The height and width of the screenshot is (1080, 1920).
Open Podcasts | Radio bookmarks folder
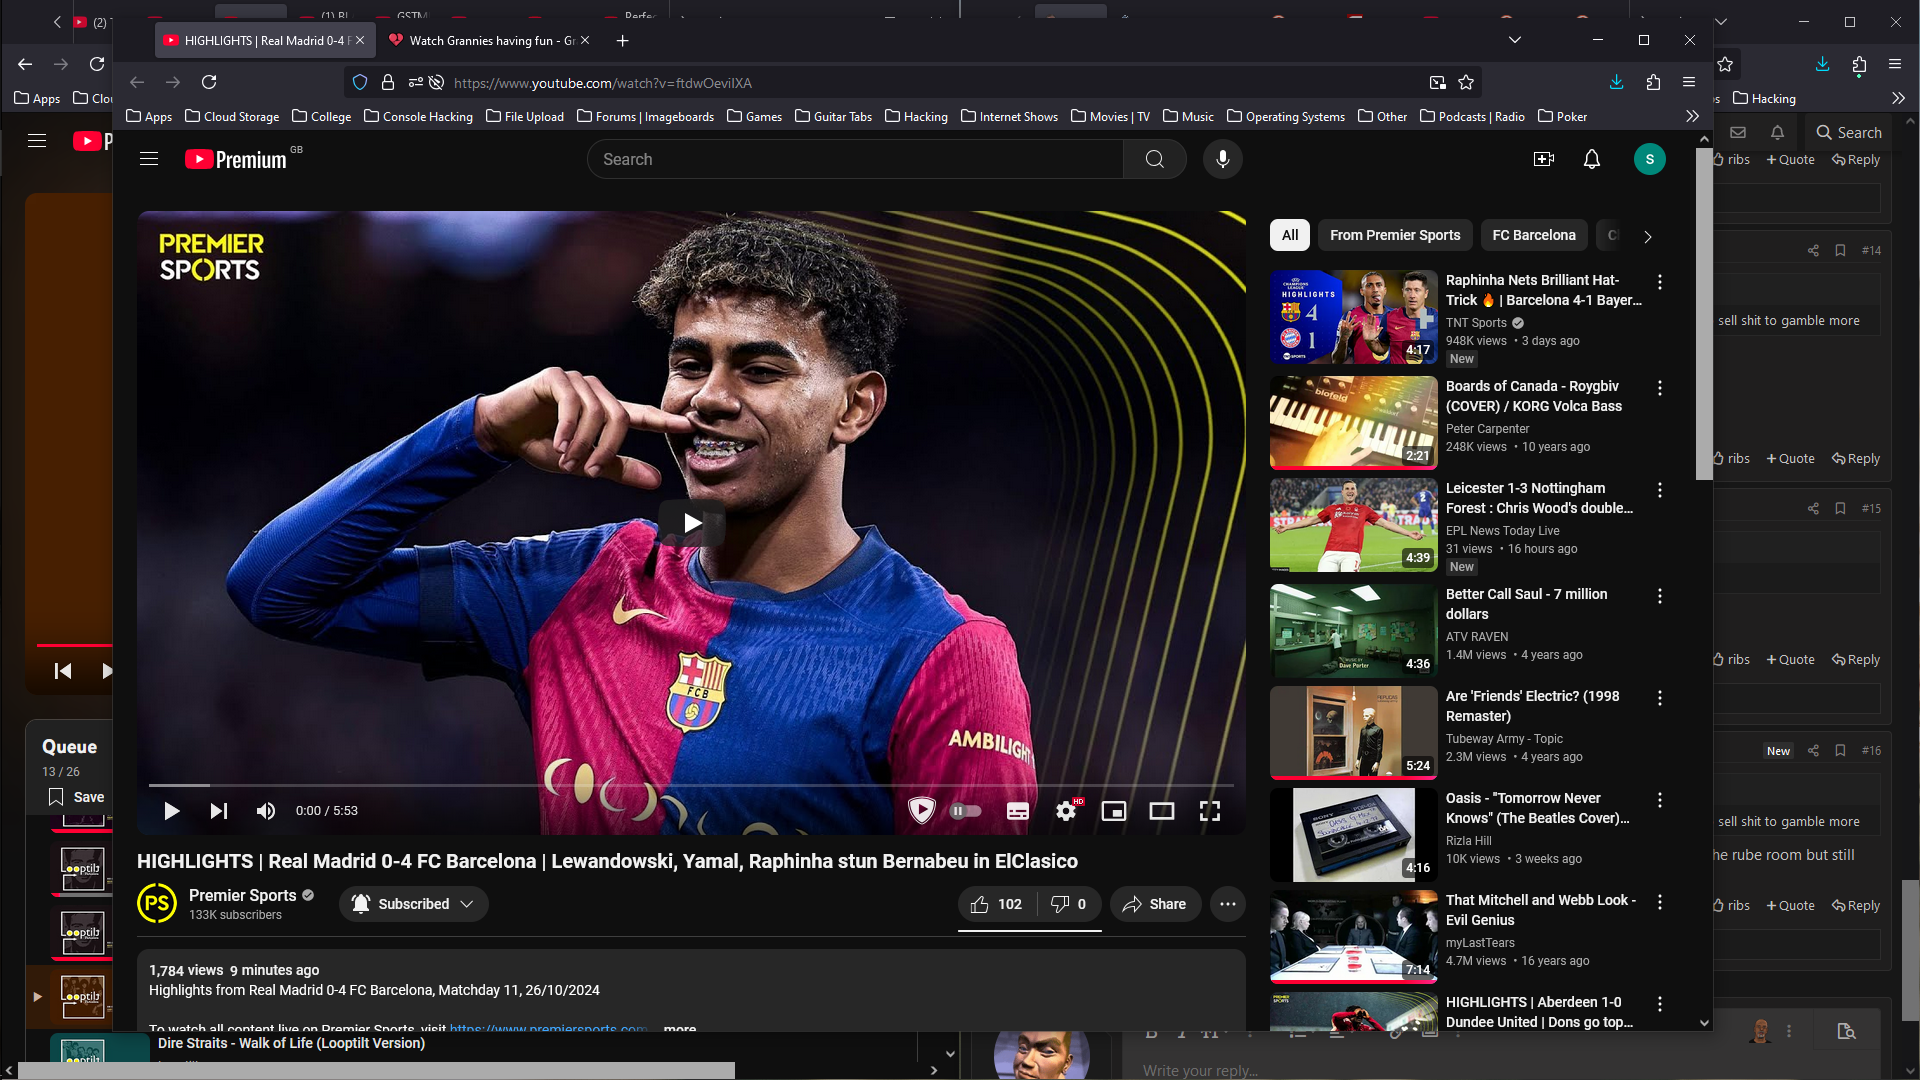click(1472, 117)
